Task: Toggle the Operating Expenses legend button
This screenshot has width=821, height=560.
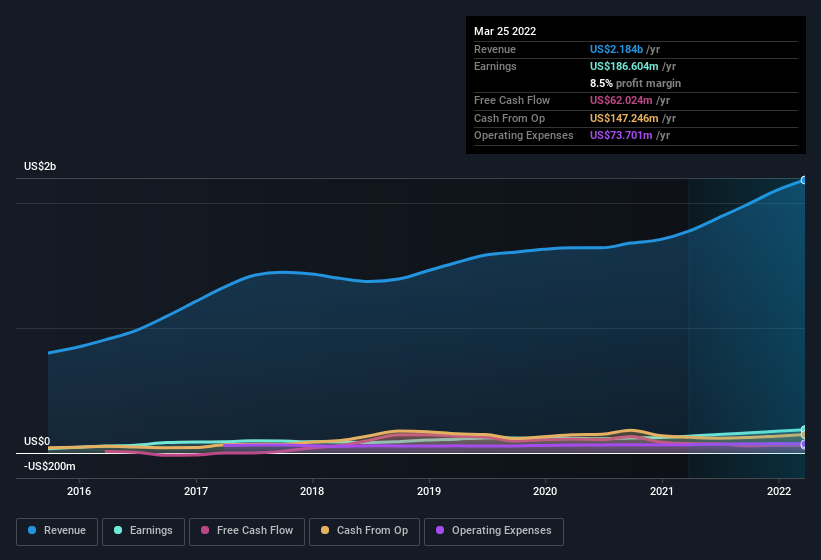Action: point(494,531)
